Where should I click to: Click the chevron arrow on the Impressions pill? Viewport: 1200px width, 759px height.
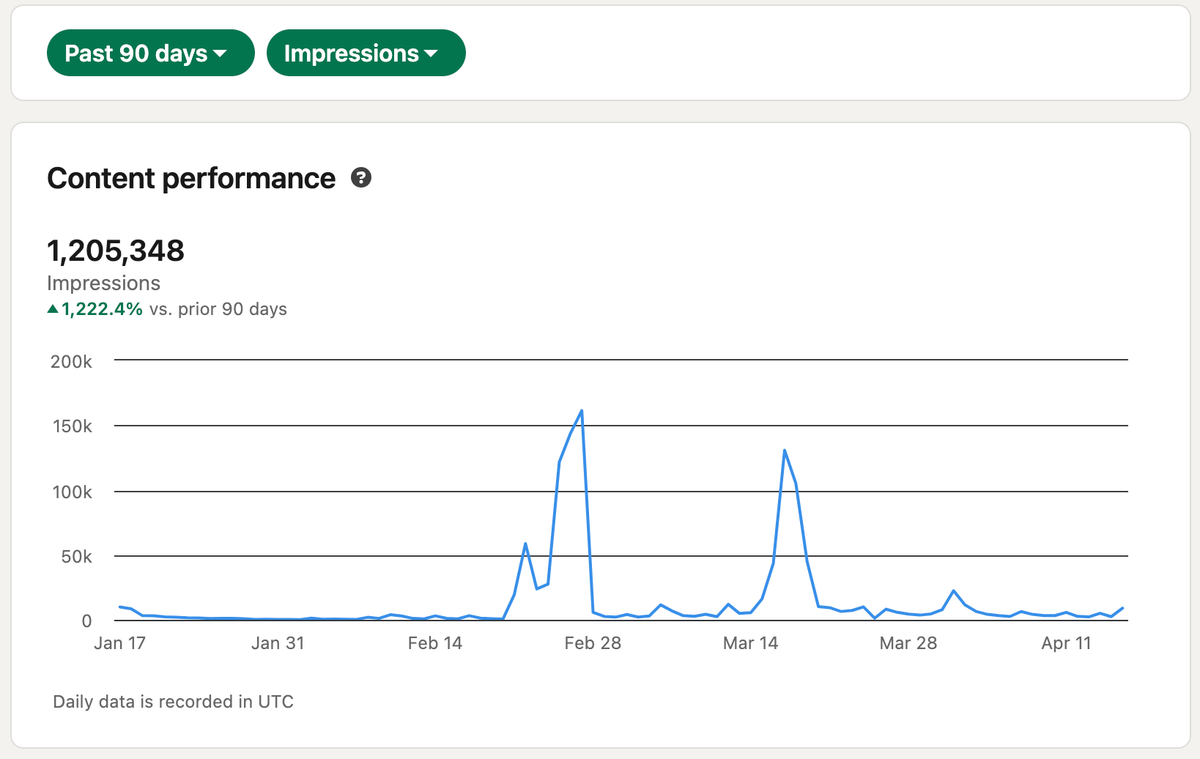click(430, 53)
